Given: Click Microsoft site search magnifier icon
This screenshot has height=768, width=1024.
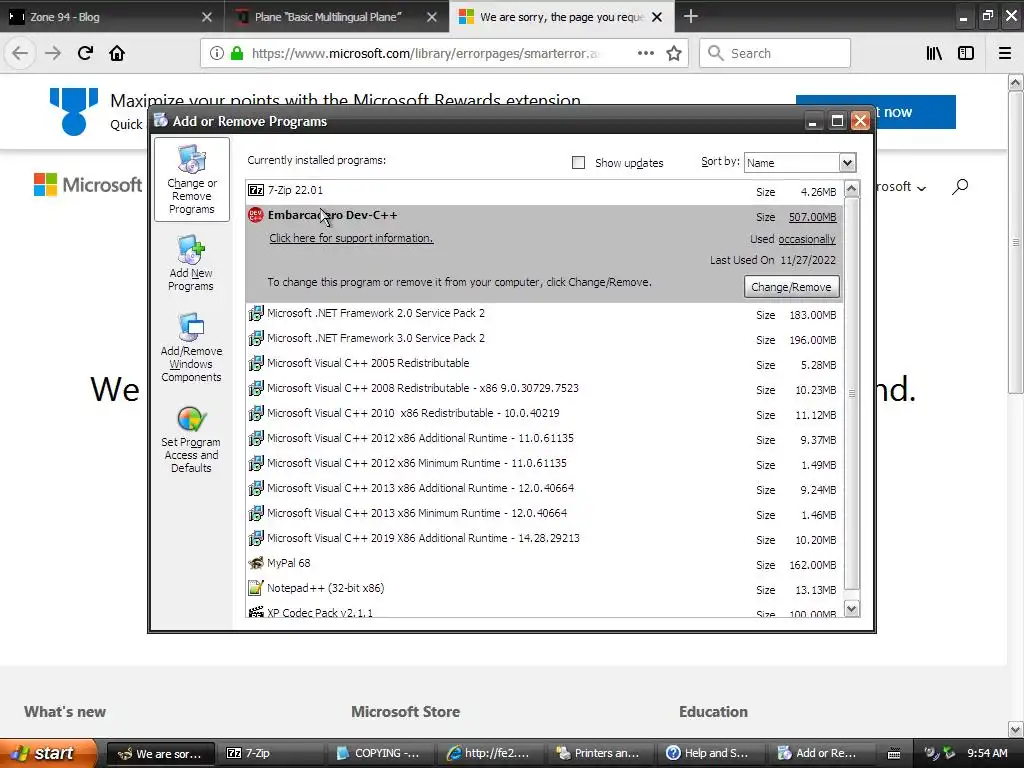Looking at the screenshot, I should click(x=959, y=187).
